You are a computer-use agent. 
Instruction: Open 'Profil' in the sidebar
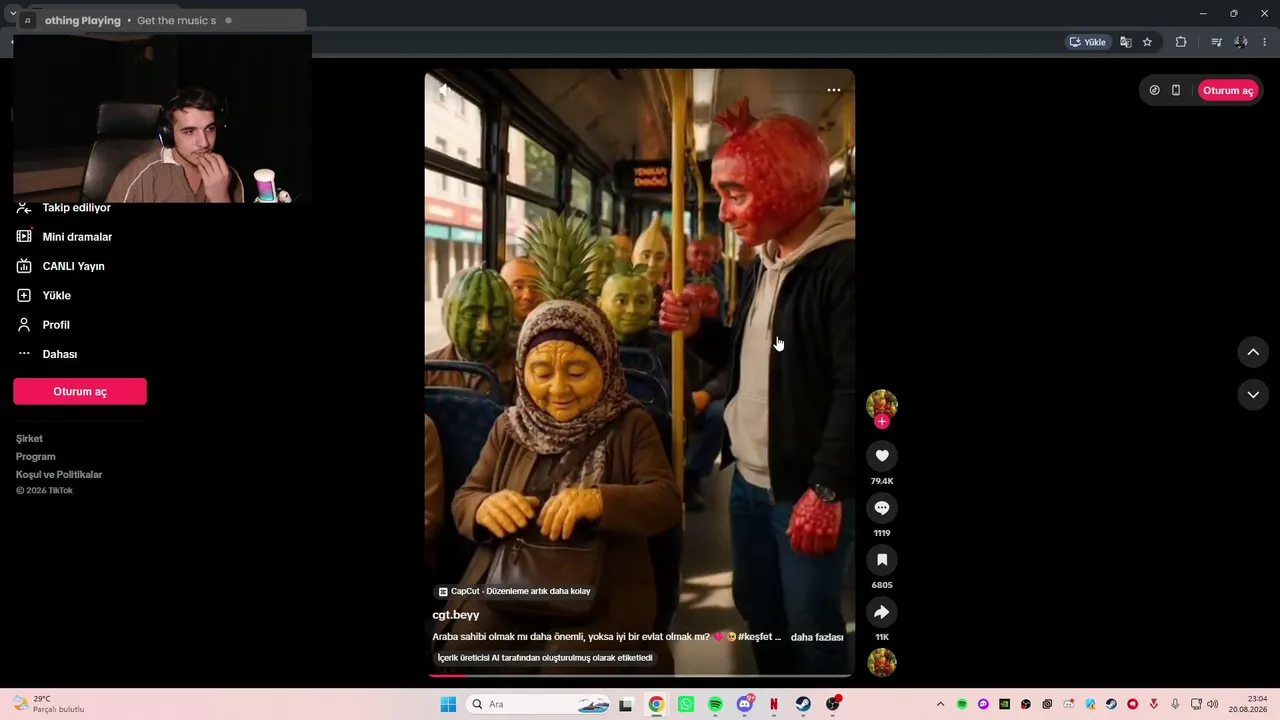(x=56, y=325)
